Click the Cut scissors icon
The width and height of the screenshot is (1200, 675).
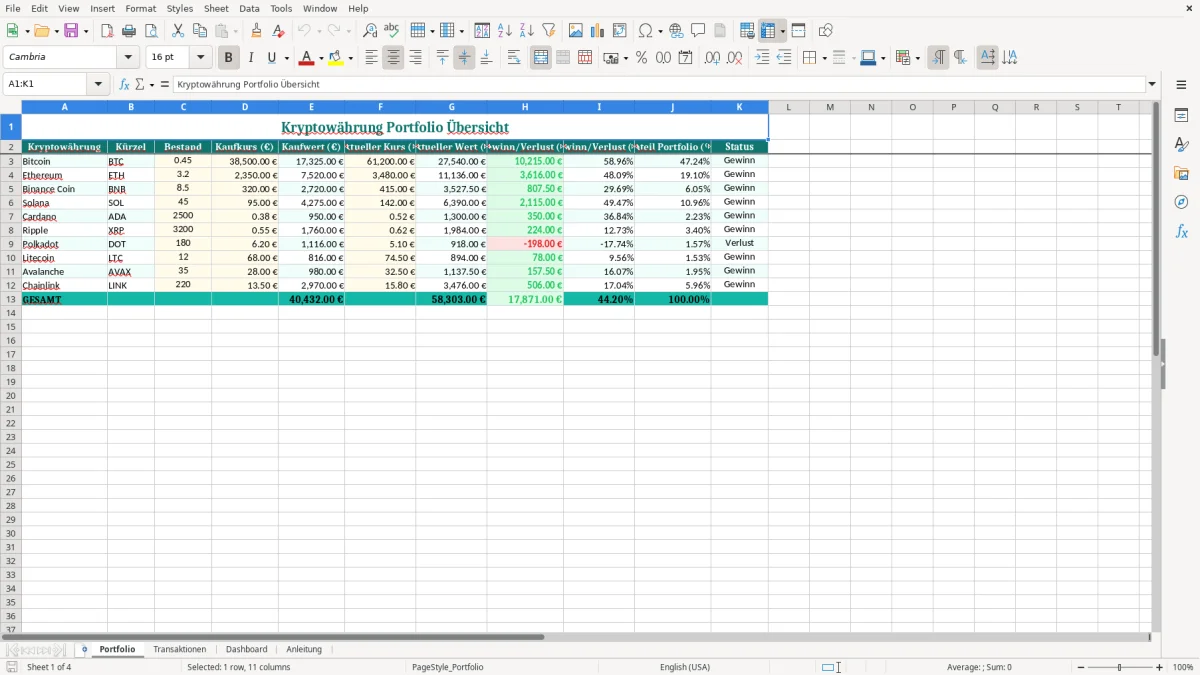[x=178, y=31]
